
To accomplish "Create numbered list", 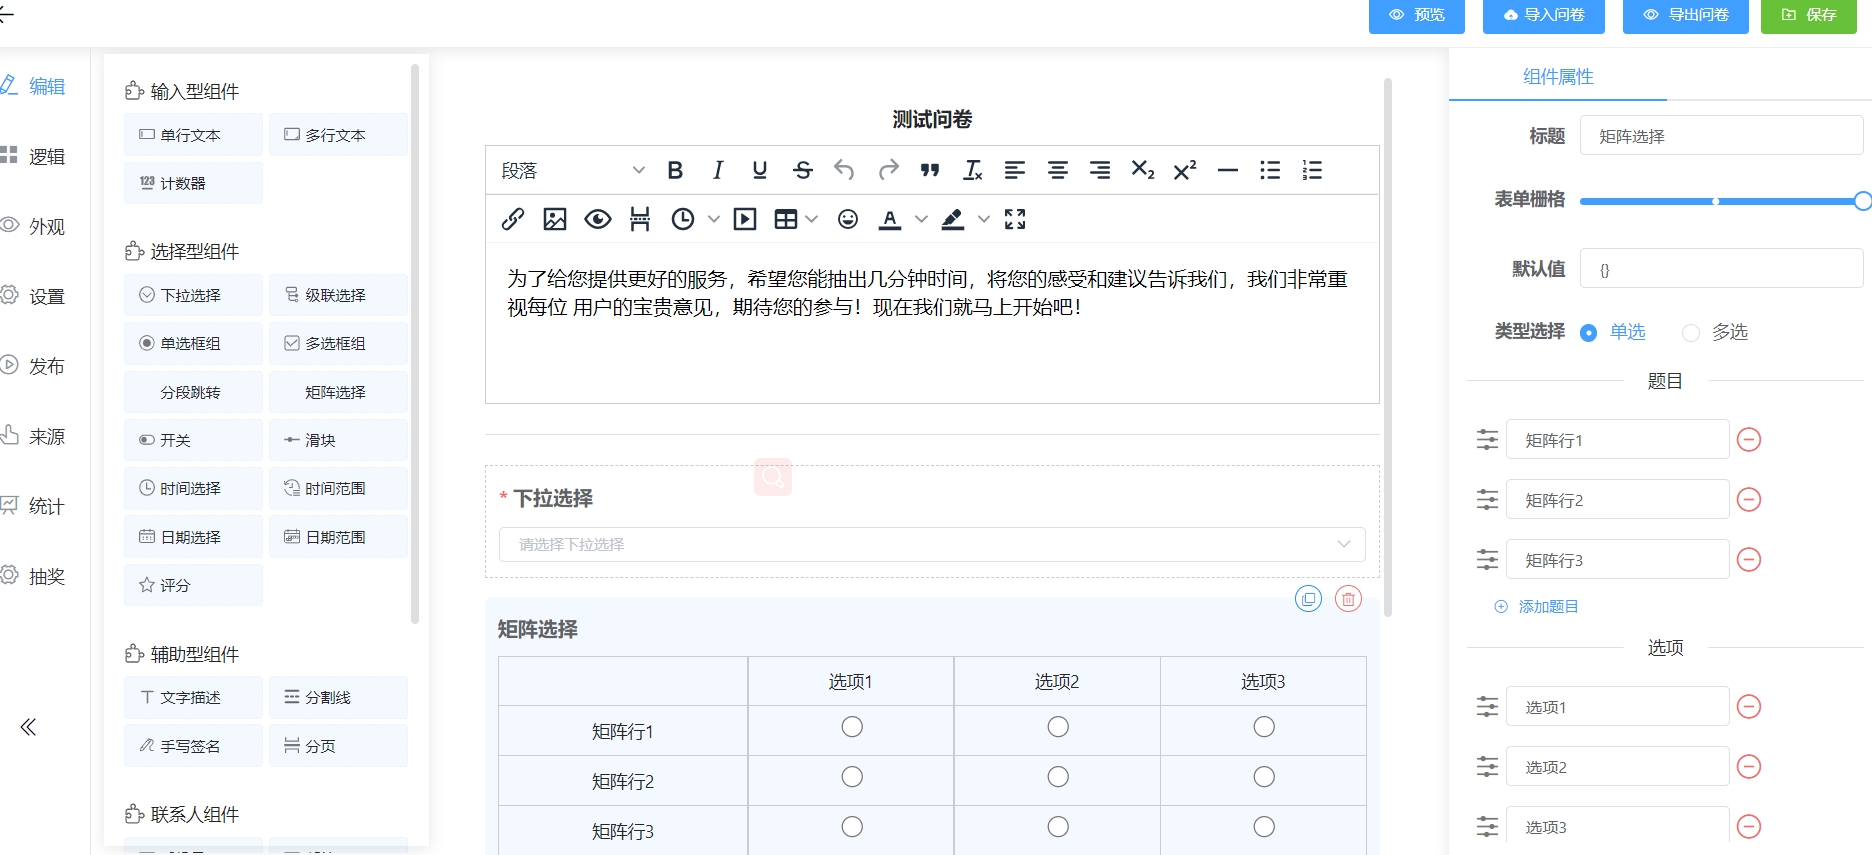I will coord(1312,170).
